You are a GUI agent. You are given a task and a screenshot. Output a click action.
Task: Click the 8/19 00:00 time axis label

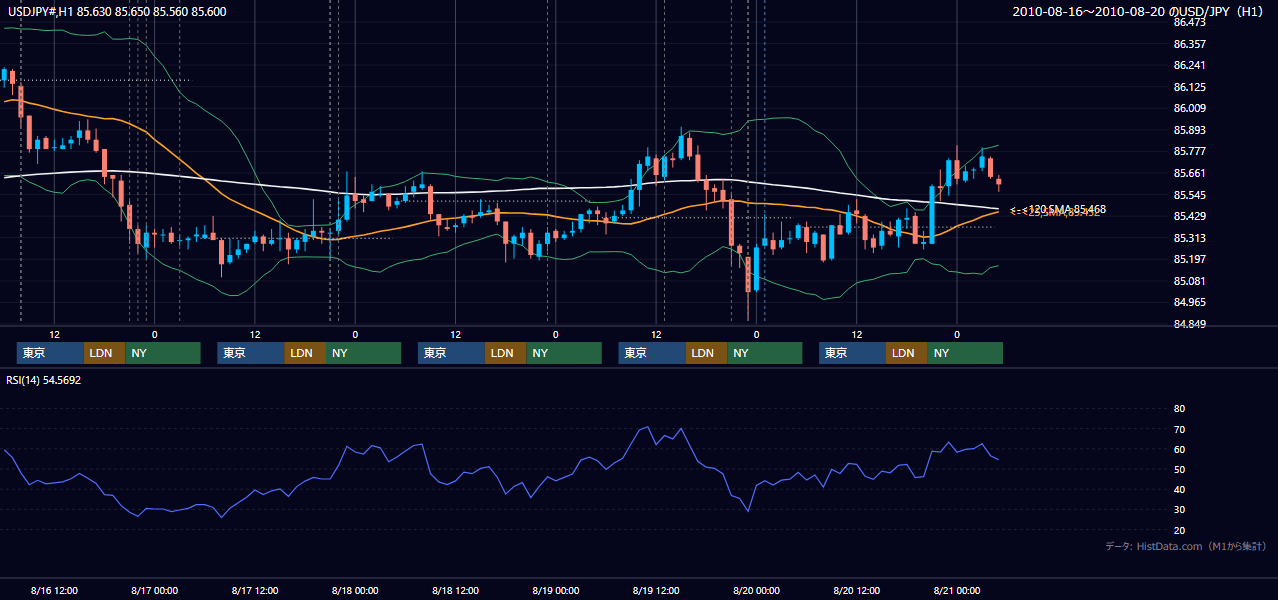click(555, 590)
